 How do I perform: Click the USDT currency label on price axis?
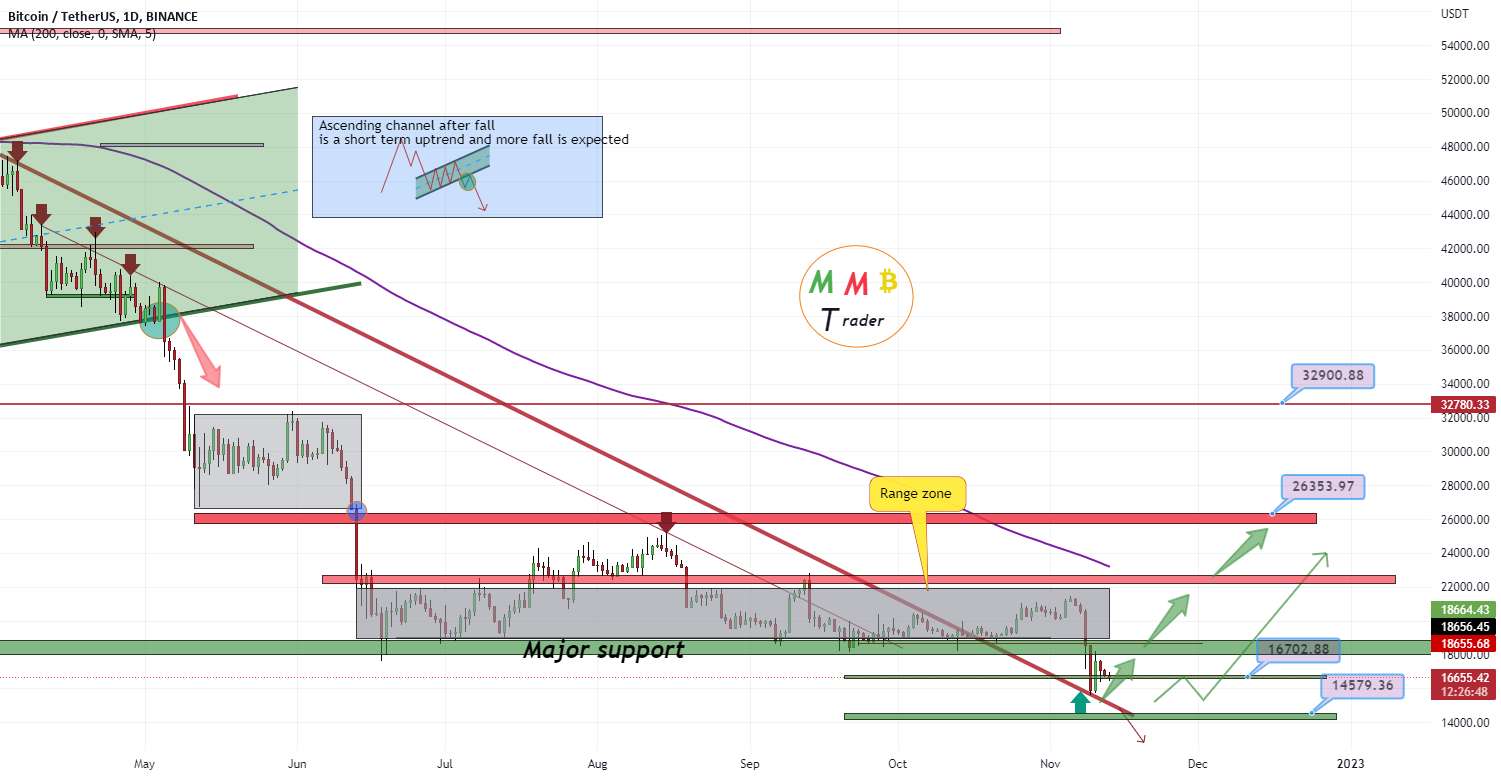pos(1455,14)
